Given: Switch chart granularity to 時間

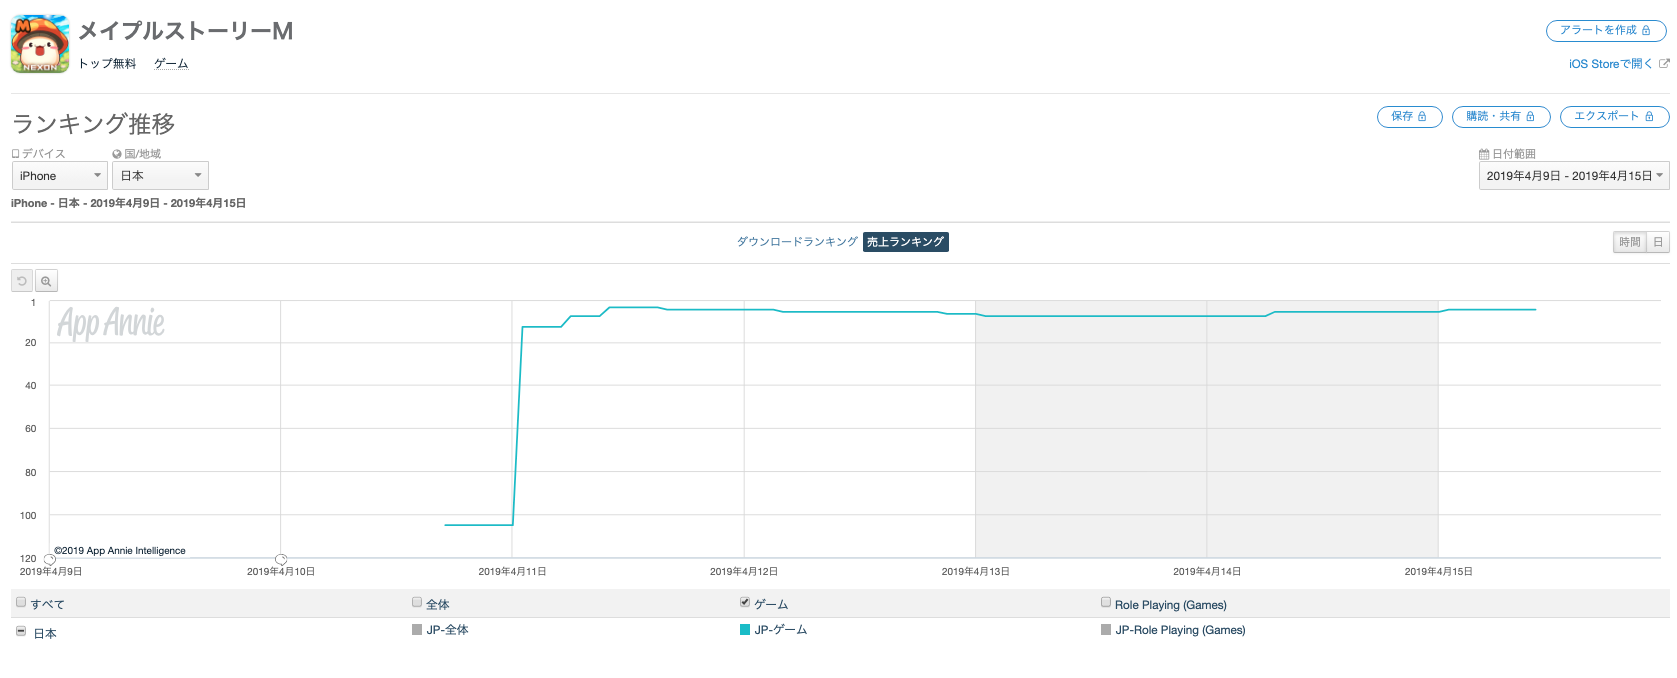Looking at the screenshot, I should (x=1630, y=242).
